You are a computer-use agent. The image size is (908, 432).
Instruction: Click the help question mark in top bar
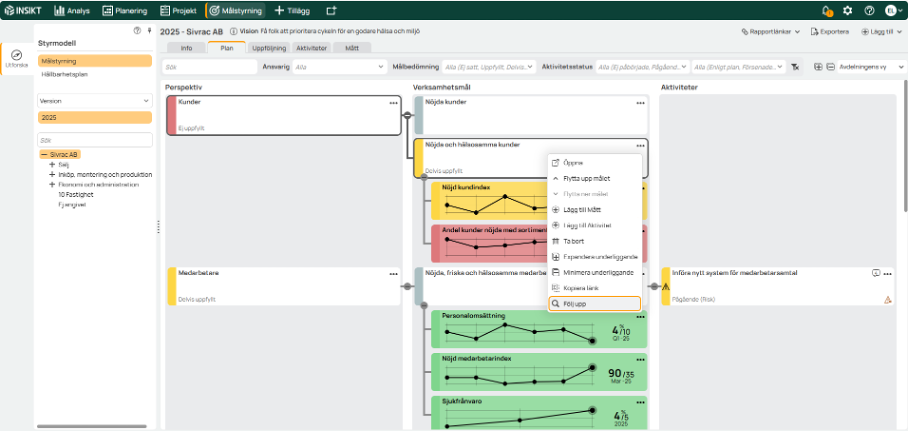click(869, 10)
